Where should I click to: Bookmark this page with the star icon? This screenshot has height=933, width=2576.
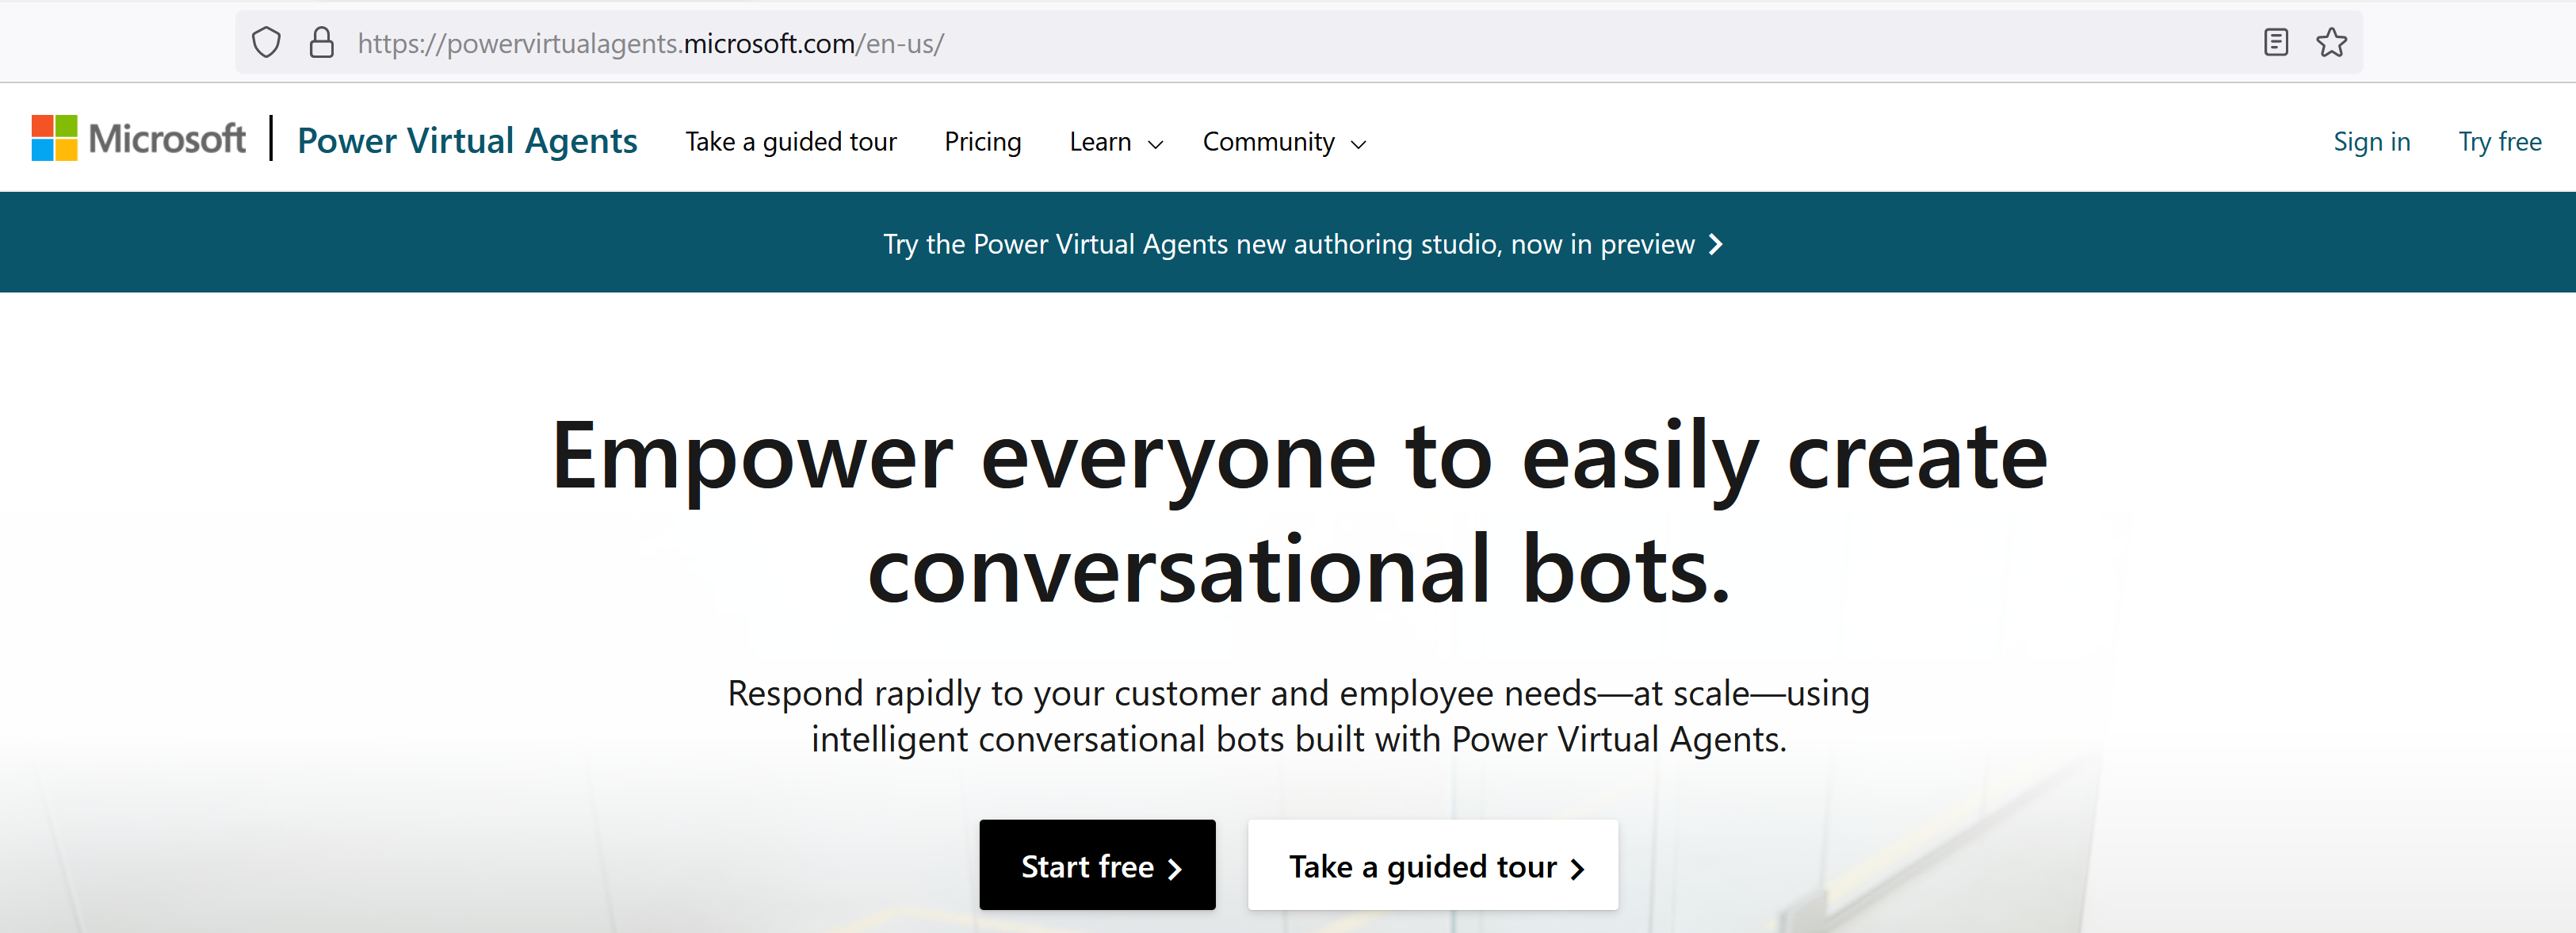[x=2331, y=43]
